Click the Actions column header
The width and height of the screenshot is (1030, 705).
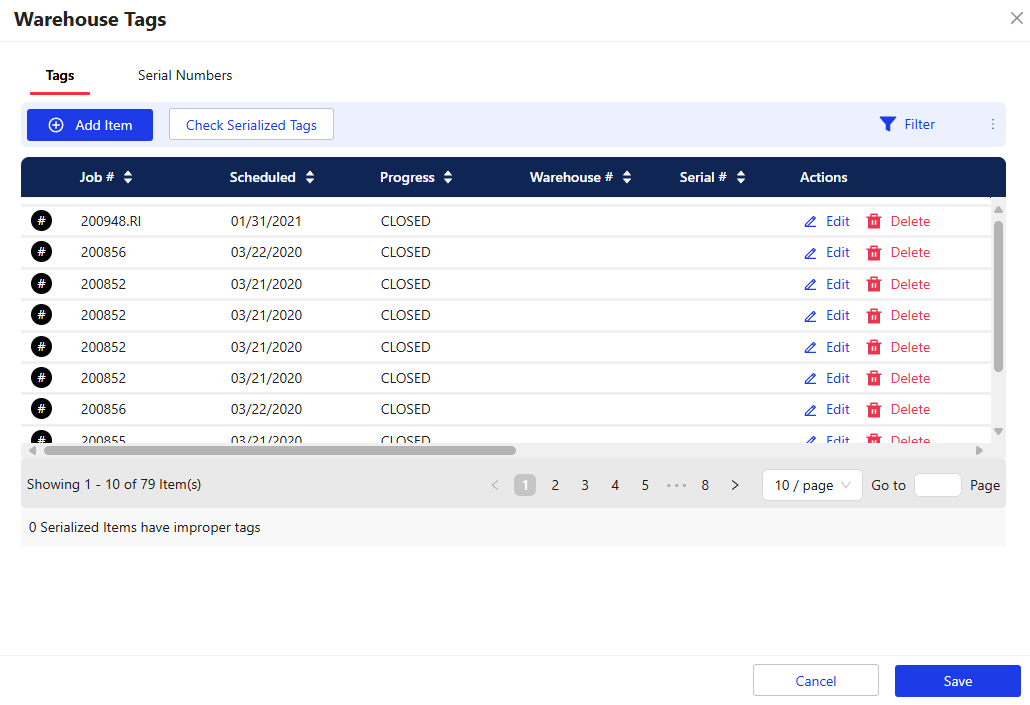coord(823,177)
